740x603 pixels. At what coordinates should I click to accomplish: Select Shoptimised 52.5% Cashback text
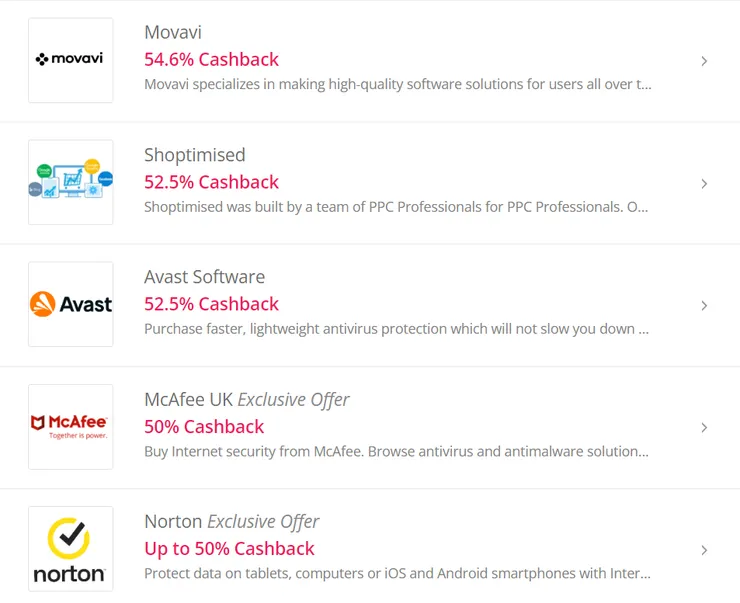211,182
